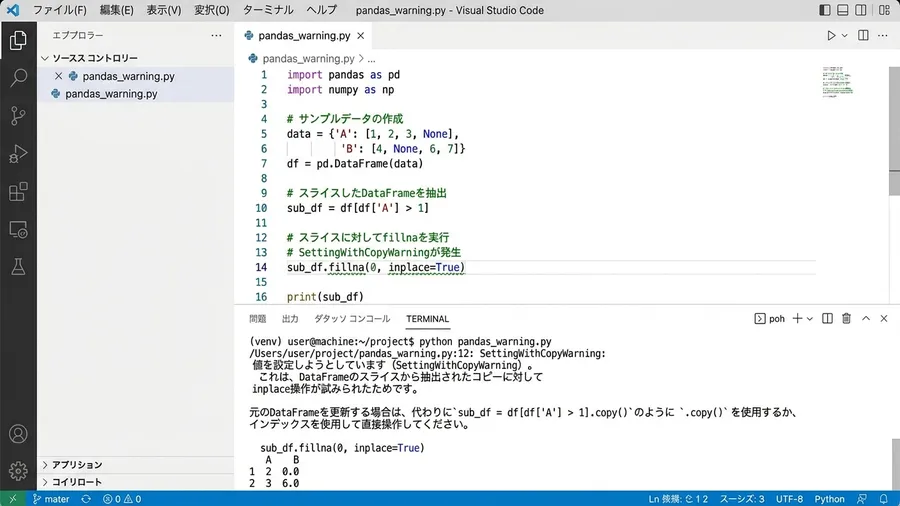Click the editor minimap preview

pos(837,81)
